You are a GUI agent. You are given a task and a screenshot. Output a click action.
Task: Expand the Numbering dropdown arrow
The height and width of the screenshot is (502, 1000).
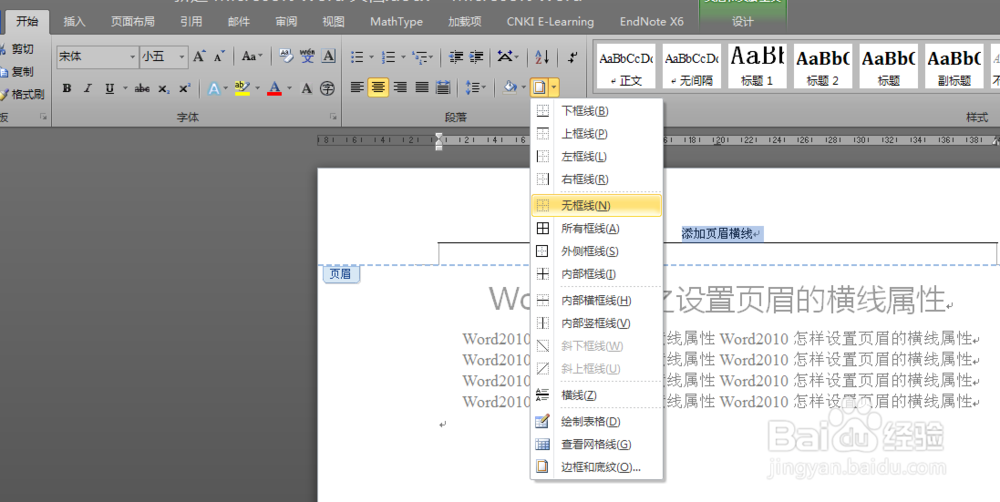[402, 57]
